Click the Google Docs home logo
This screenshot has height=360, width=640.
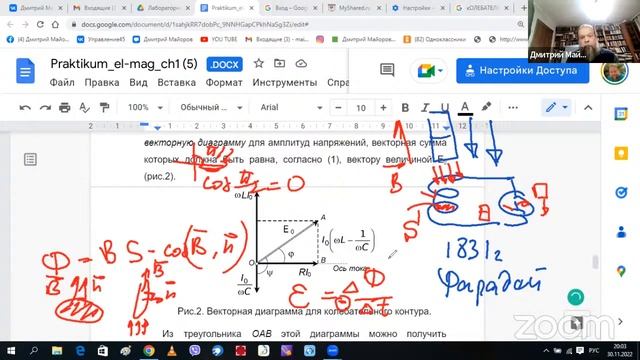(x=25, y=71)
